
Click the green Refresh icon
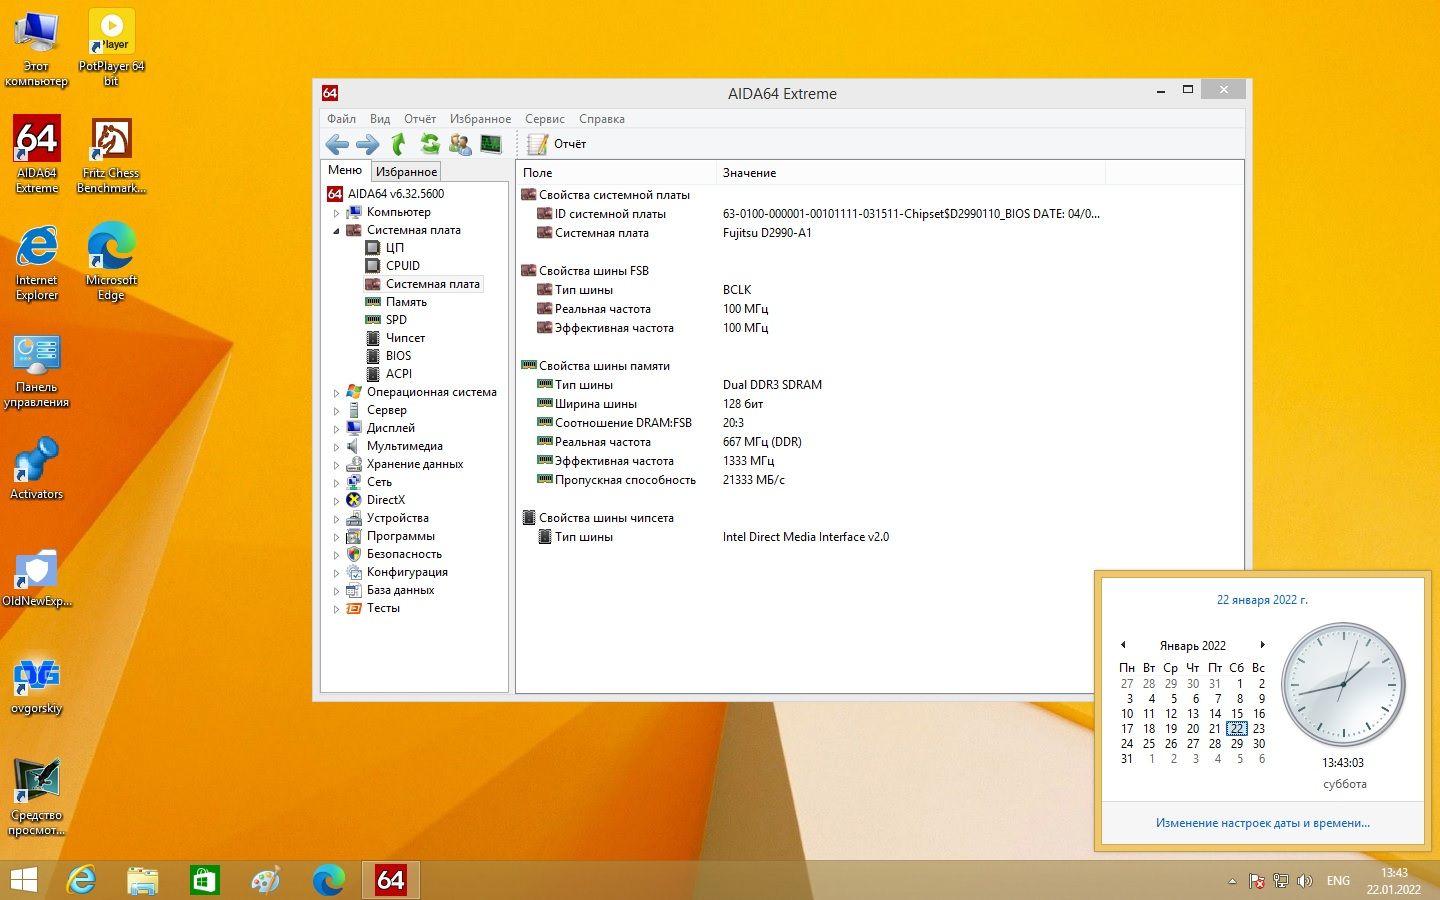(430, 144)
